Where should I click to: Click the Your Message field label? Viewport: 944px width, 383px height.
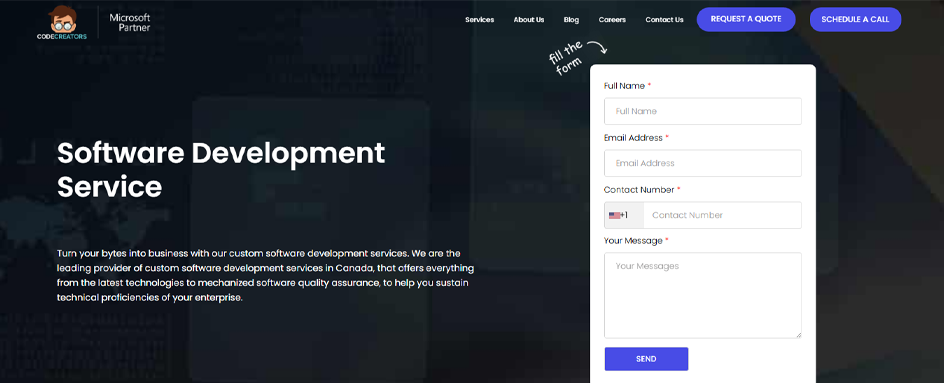[x=636, y=241]
